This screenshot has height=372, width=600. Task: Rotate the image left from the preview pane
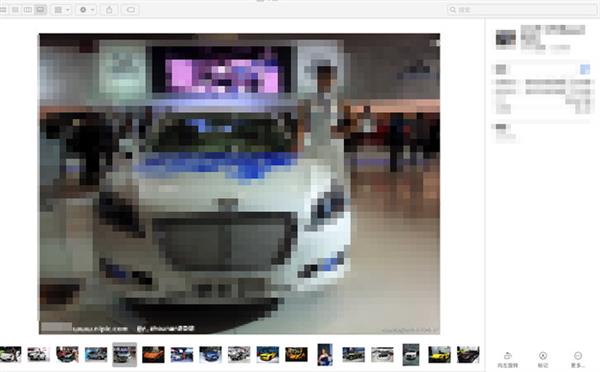click(x=507, y=360)
